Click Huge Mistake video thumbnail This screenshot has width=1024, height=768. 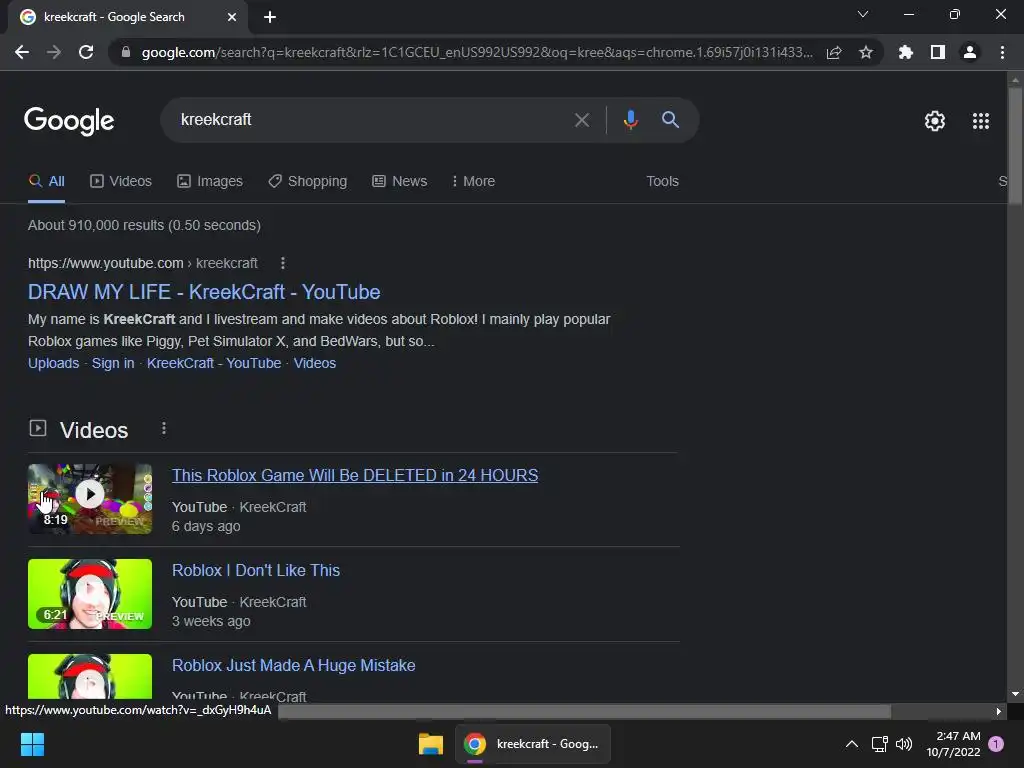(90, 677)
